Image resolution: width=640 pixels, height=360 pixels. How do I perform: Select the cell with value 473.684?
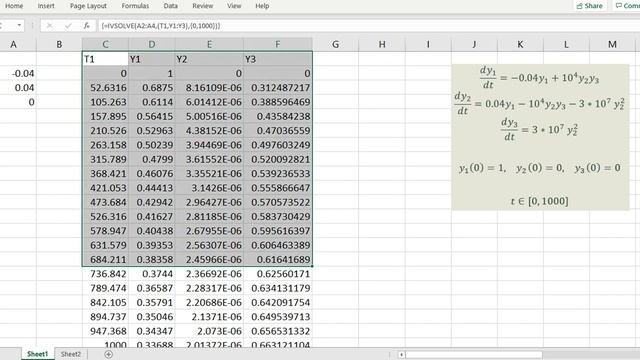point(105,202)
